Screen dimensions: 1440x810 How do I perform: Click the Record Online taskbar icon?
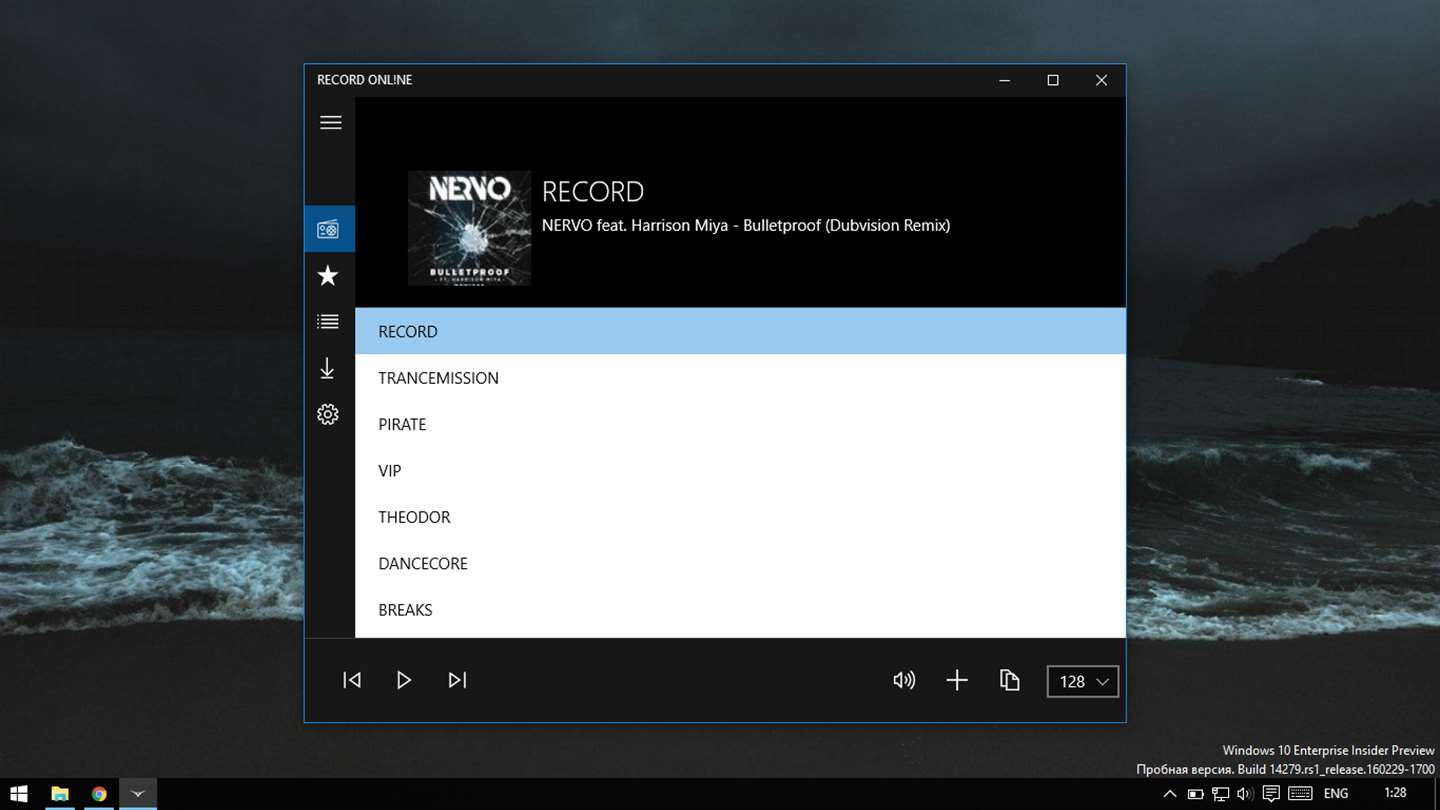[138, 794]
